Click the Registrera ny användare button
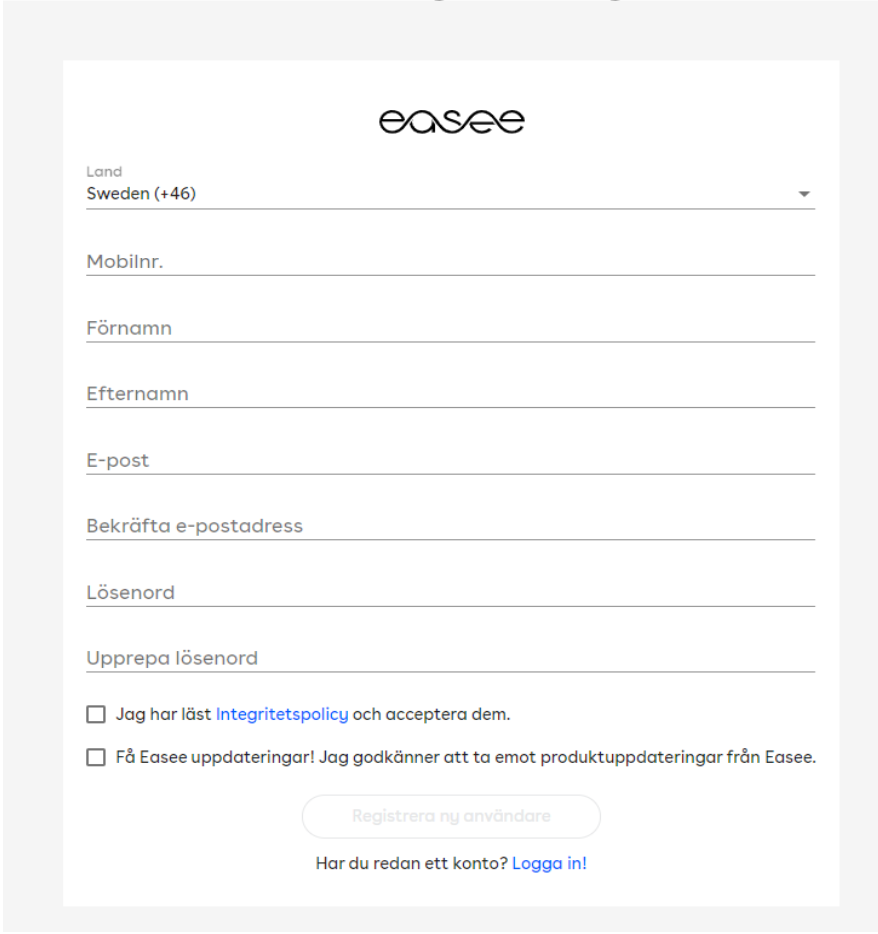Viewport: 878px width, 934px height. pos(451,816)
